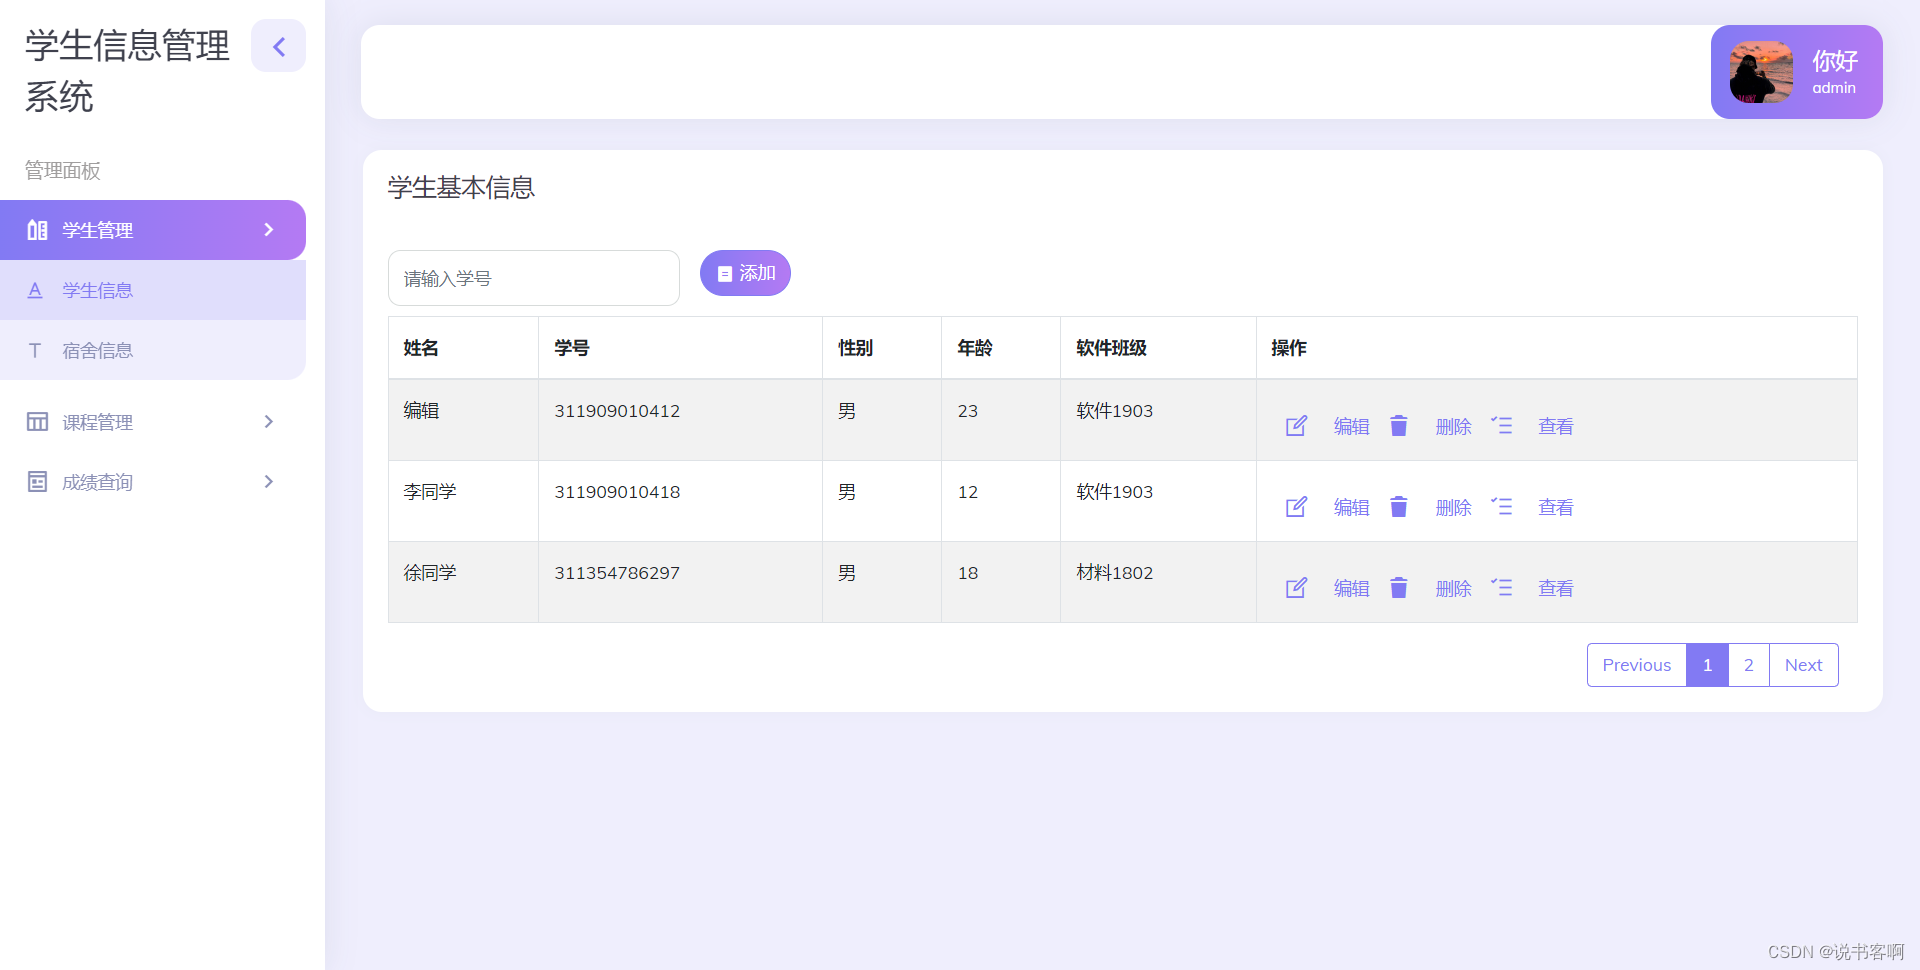Click the 宿舍信息 letter T icon

click(35, 350)
